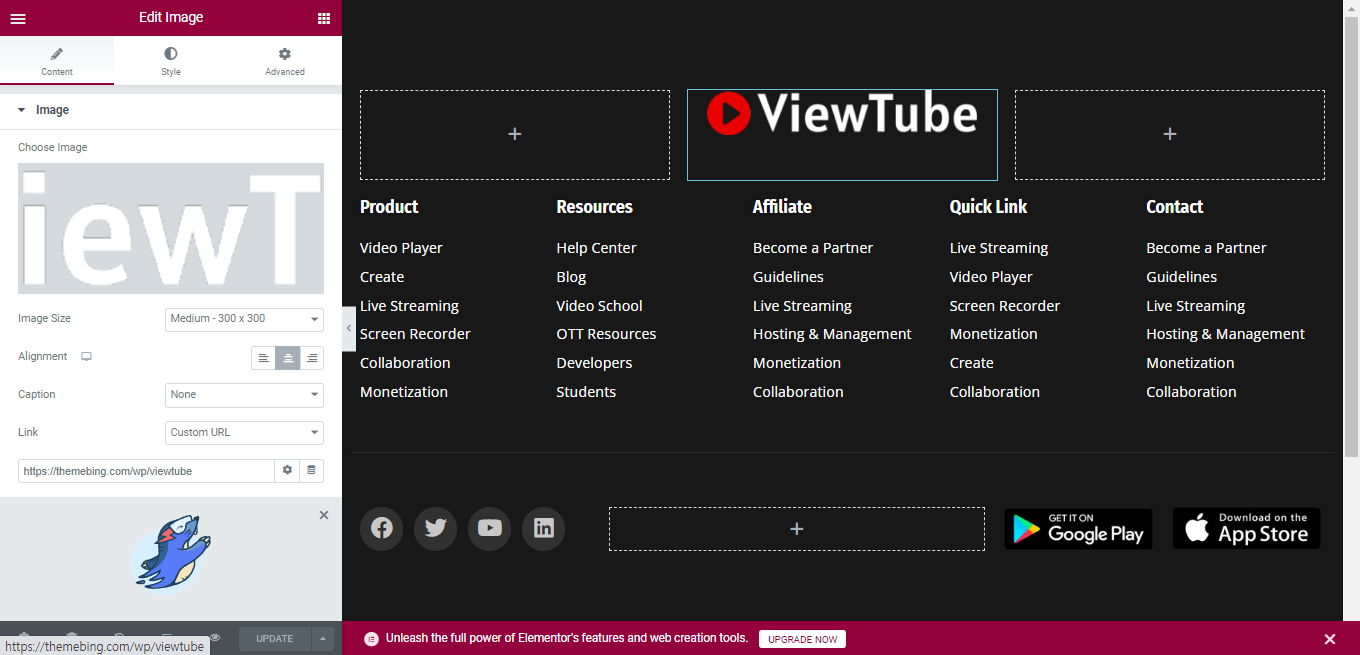Click the Video School link
The height and width of the screenshot is (655, 1360).
click(x=600, y=306)
